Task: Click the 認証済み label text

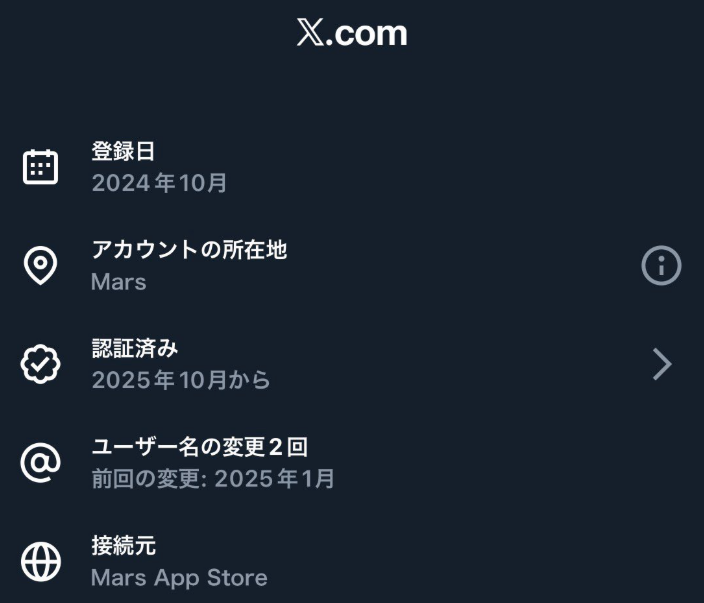Action: (134, 348)
